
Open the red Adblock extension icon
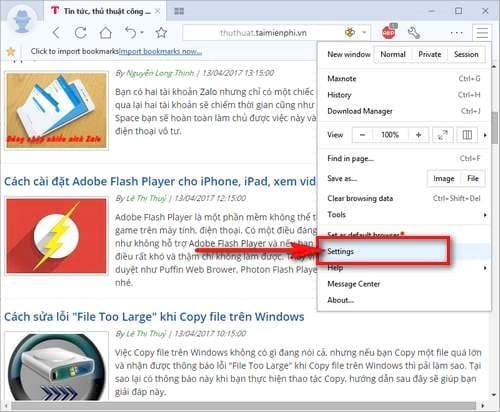tap(389, 32)
